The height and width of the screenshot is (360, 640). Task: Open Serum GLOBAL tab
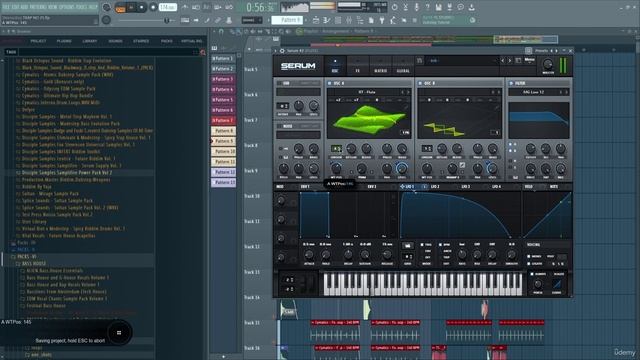pyautogui.click(x=403, y=66)
